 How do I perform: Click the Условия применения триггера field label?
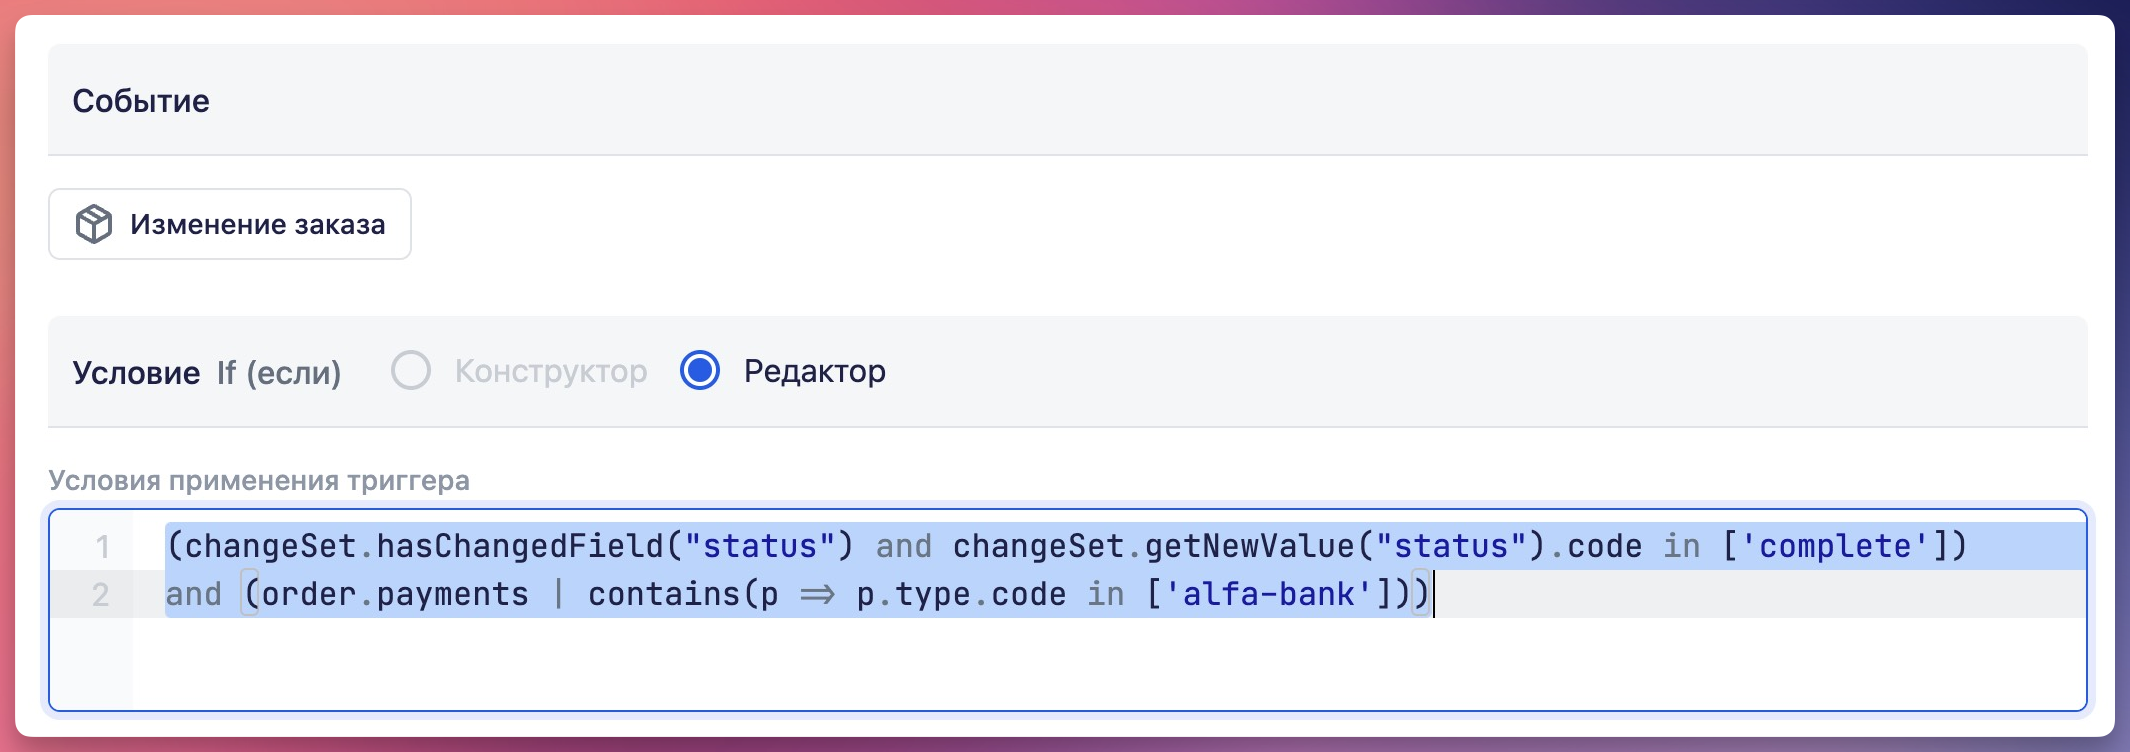point(259,481)
